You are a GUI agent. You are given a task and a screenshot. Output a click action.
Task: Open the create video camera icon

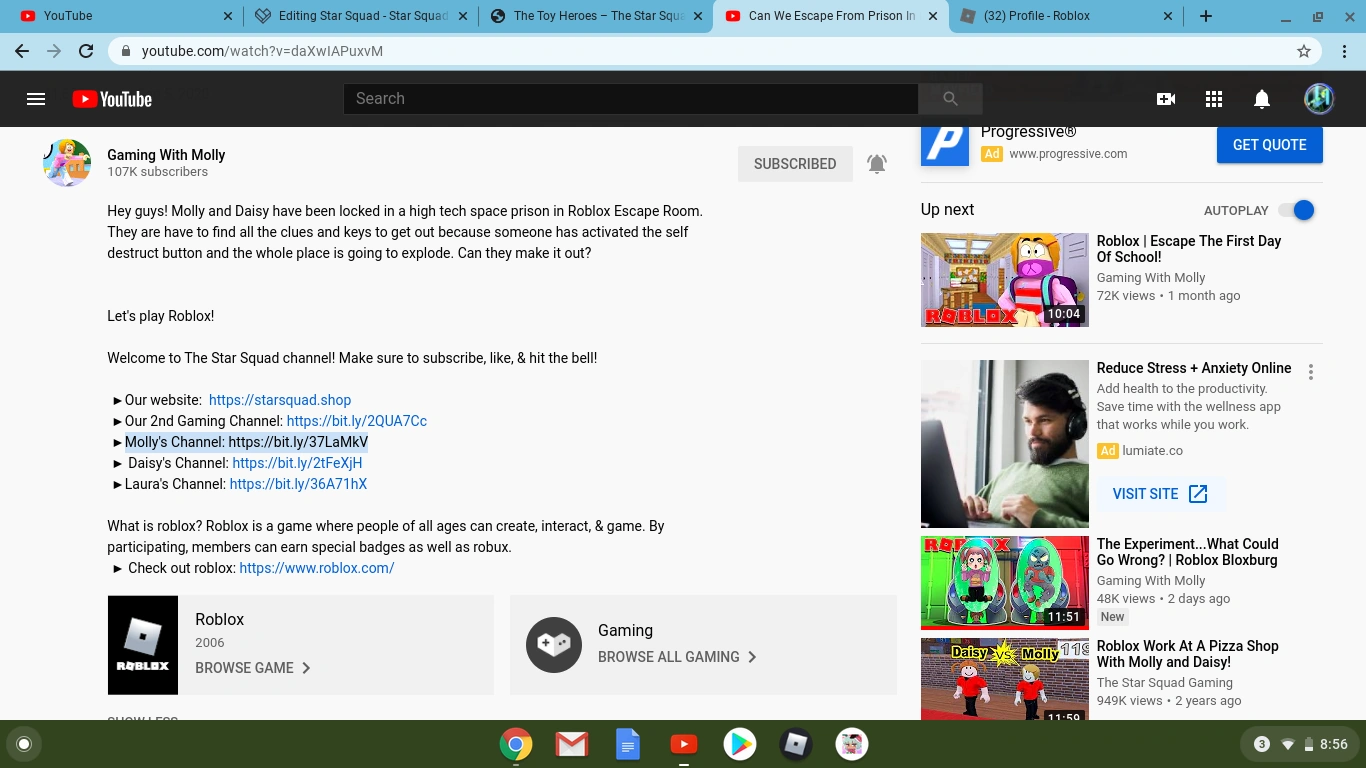point(1166,99)
